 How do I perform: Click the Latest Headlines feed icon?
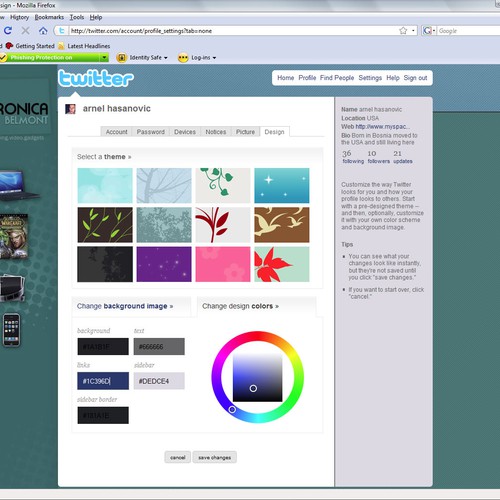click(61, 46)
